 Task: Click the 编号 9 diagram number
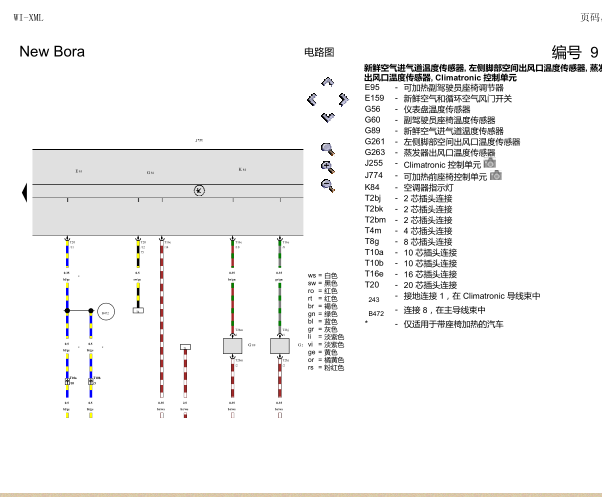575,52
